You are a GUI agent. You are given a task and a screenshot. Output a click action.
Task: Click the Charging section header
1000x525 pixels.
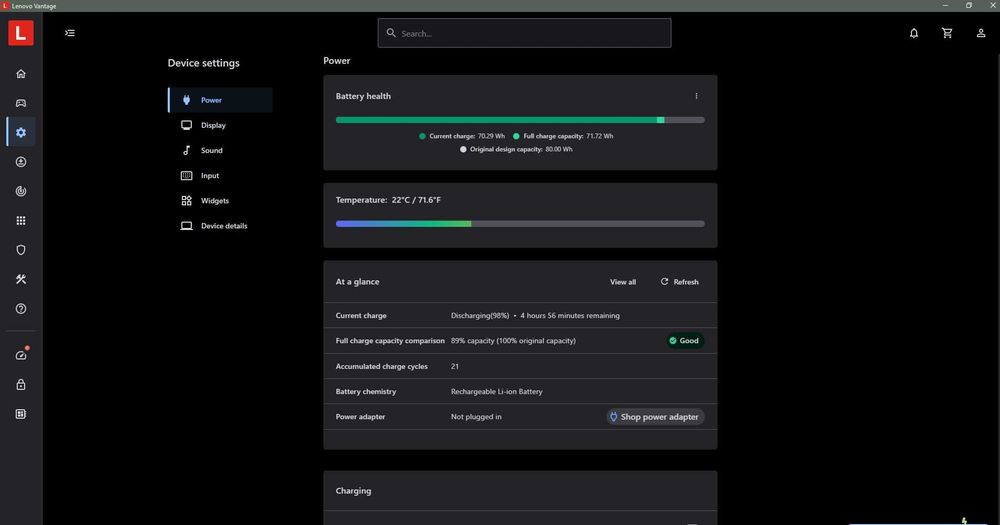tap(353, 491)
